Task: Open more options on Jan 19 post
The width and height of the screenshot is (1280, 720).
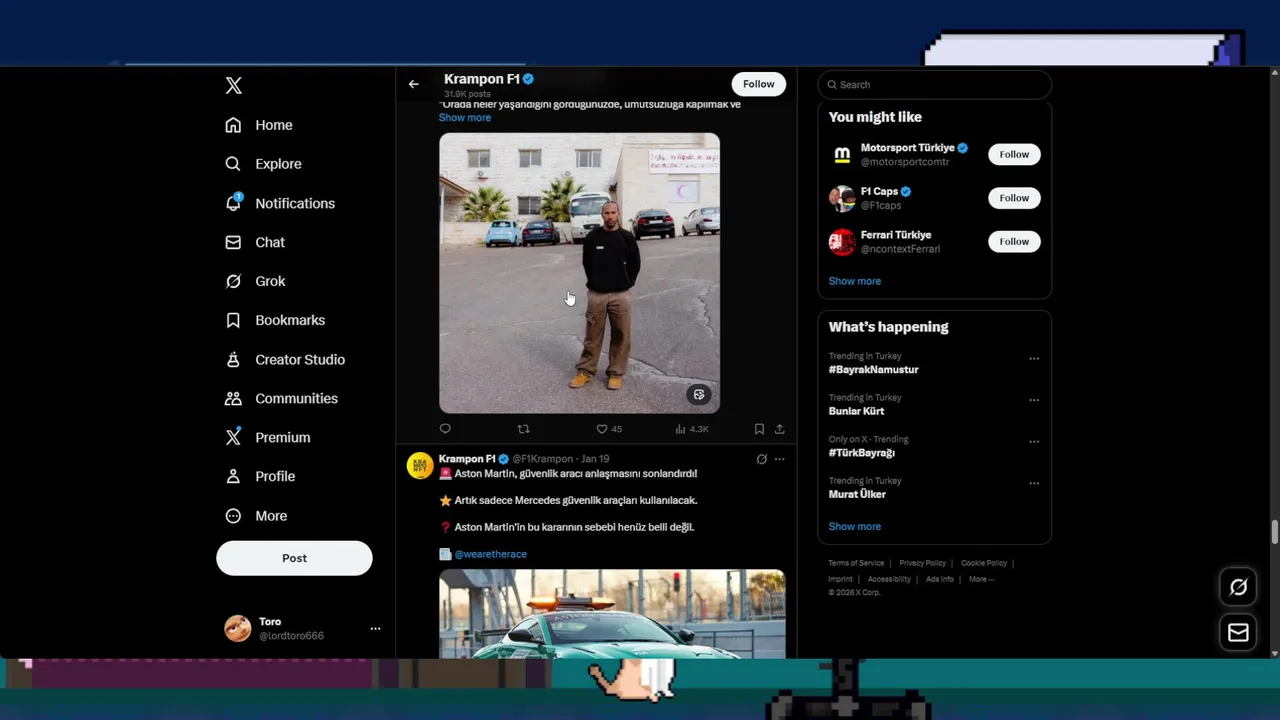Action: (780, 459)
